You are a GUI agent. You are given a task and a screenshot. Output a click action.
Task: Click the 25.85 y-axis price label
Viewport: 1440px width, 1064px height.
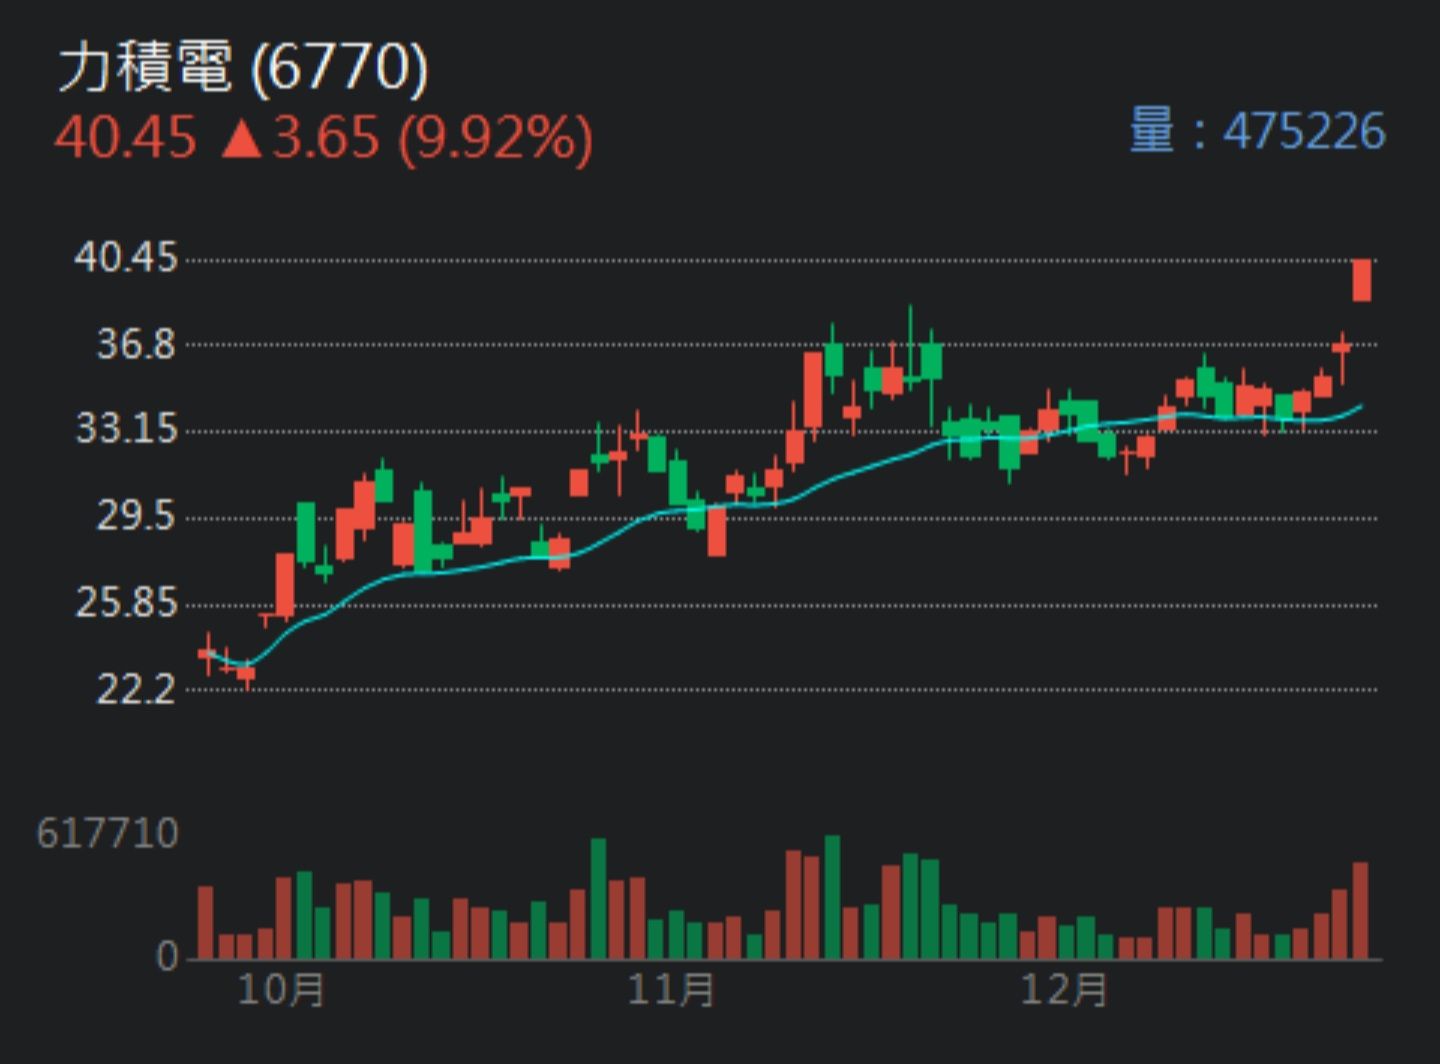[x=127, y=603]
